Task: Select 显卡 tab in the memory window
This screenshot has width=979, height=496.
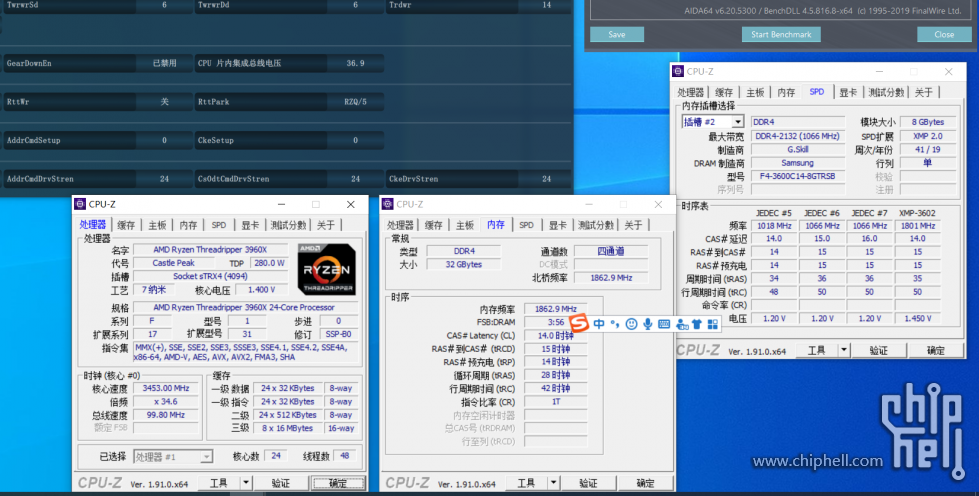Action: pos(558,225)
